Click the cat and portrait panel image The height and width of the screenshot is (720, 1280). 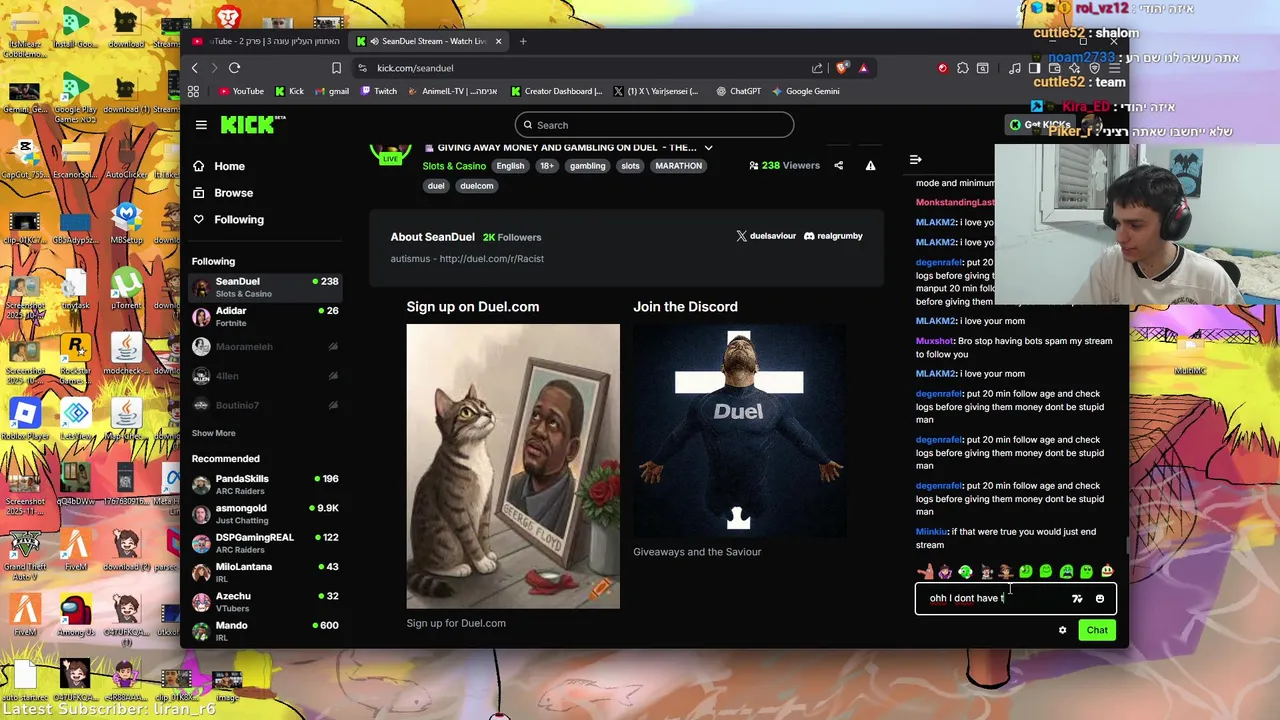tap(513, 466)
